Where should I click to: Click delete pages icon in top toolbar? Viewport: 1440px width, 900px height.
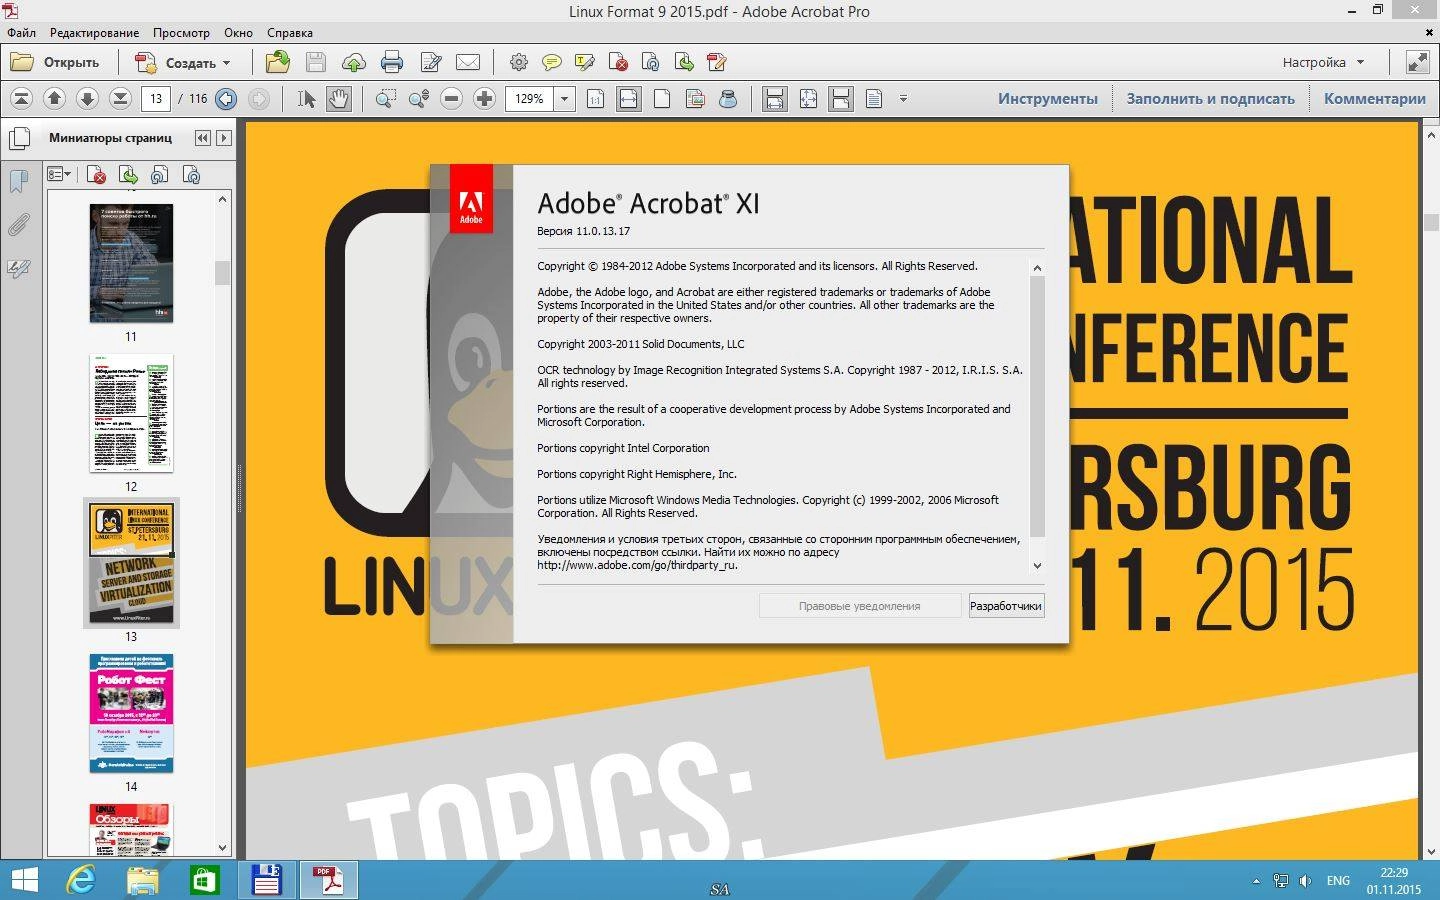pyautogui.click(x=617, y=62)
